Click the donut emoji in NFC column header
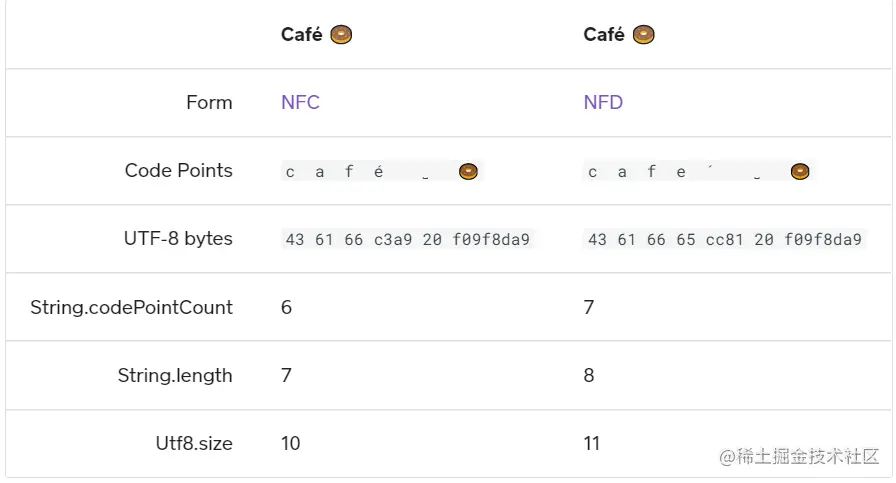 click(341, 35)
